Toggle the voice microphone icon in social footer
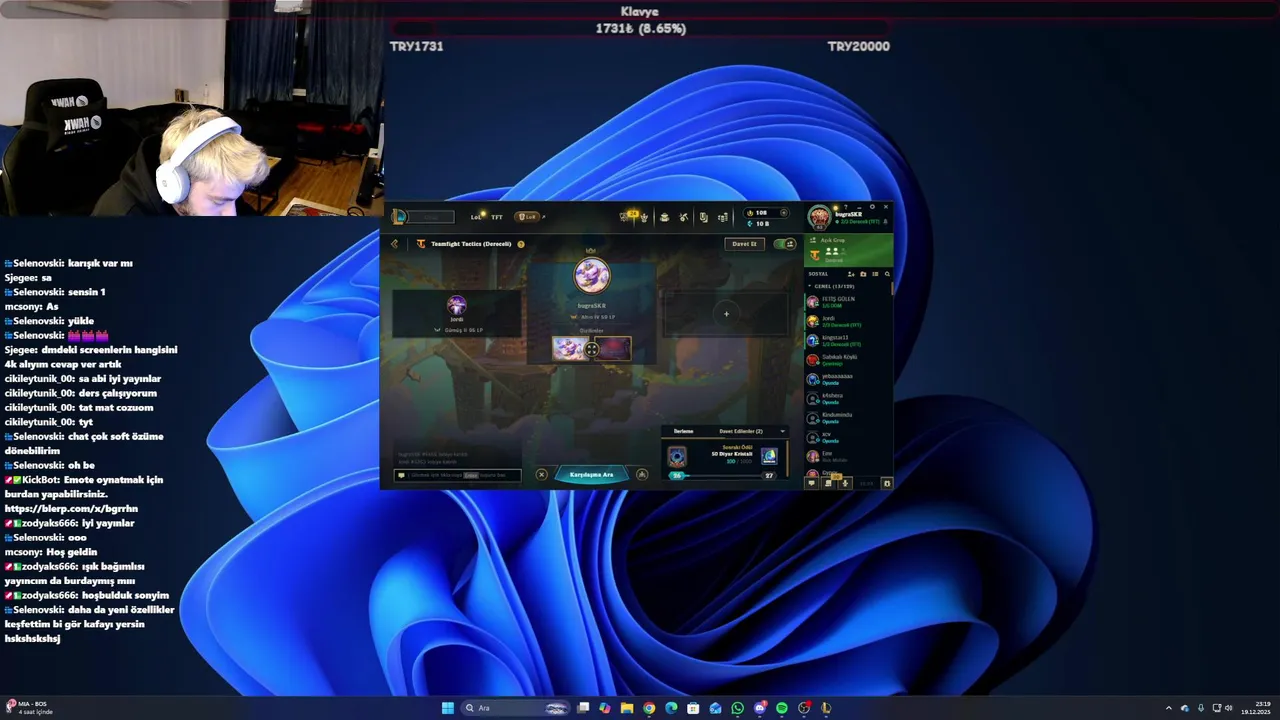Image resolution: width=1280 pixels, height=720 pixels. [x=845, y=483]
